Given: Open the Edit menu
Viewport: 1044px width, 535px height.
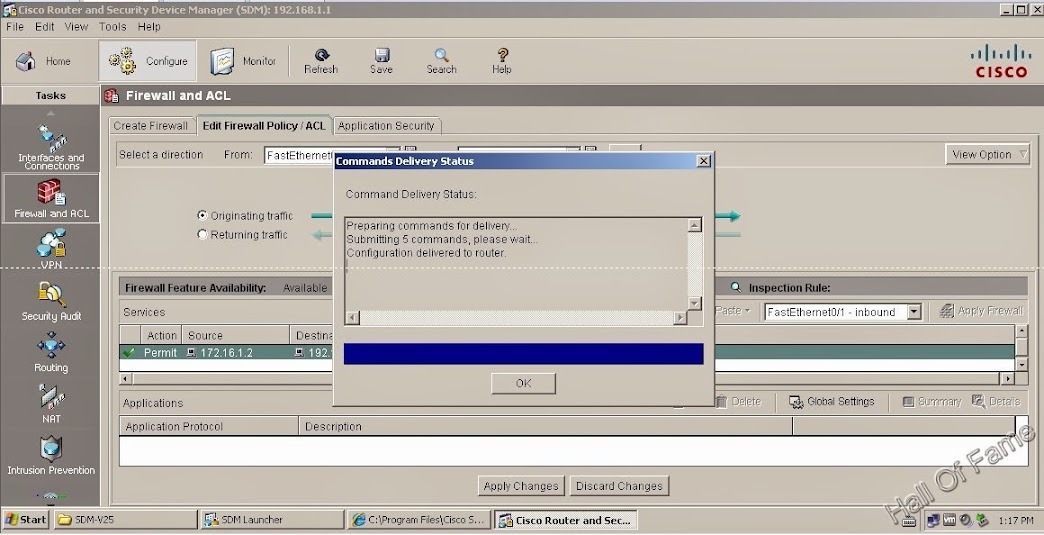Looking at the screenshot, I should (45, 27).
